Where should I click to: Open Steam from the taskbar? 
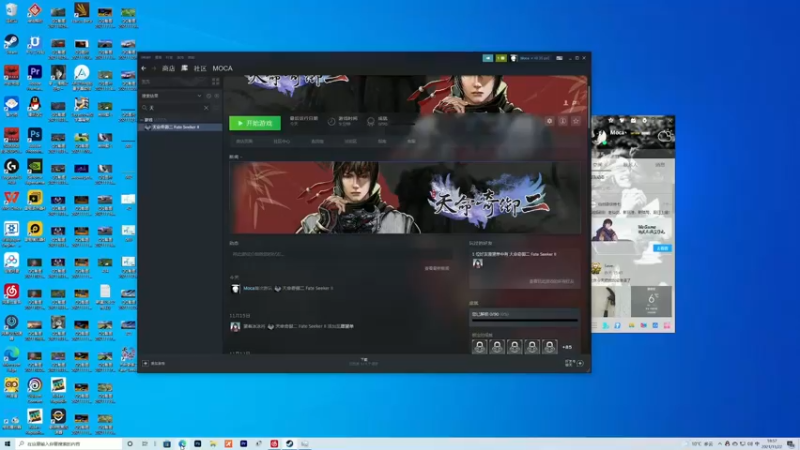[289, 444]
